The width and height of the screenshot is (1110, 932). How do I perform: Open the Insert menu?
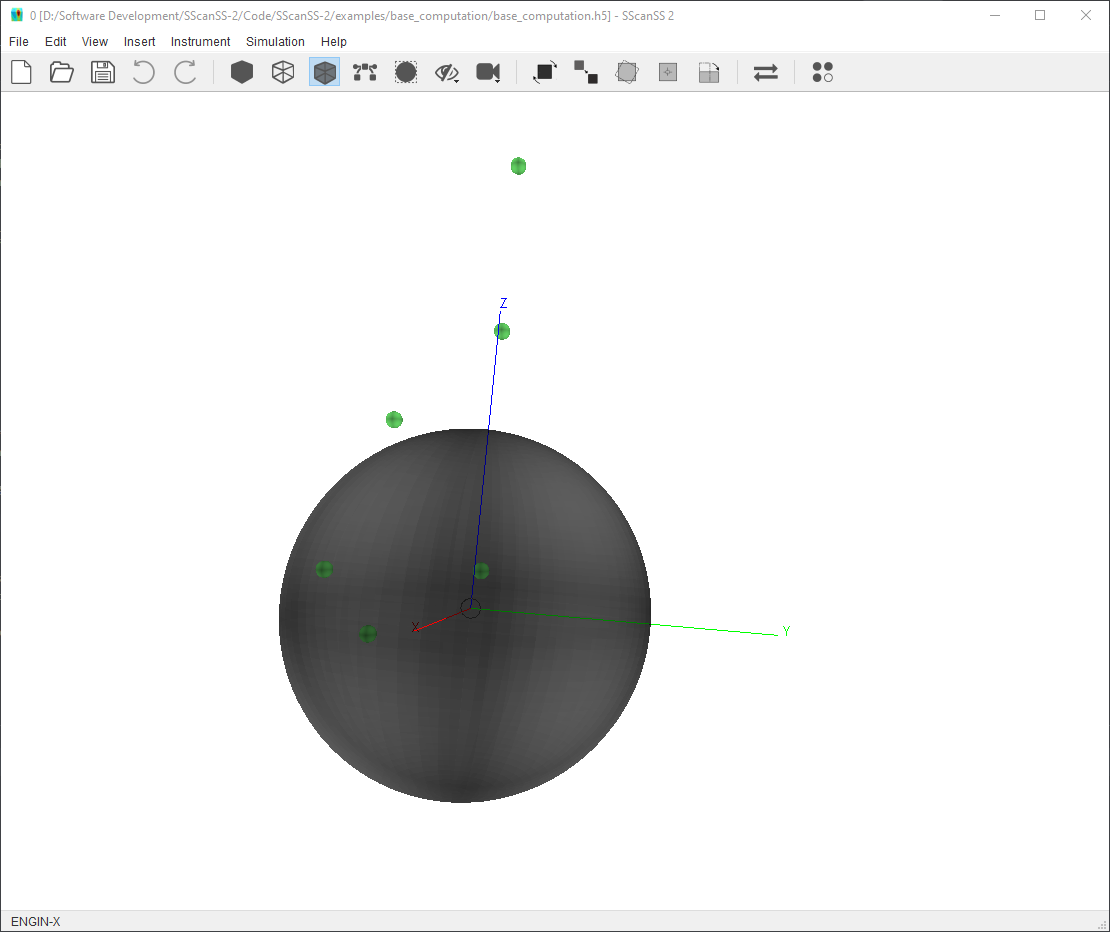pyautogui.click(x=139, y=42)
